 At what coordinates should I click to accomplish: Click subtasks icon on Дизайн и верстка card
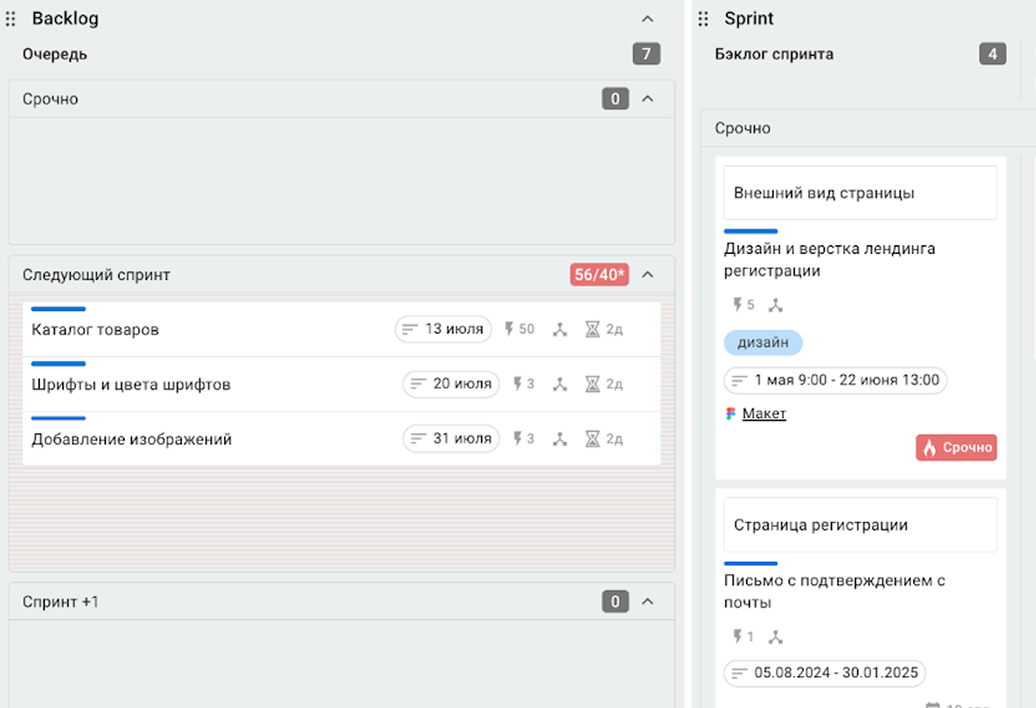tap(775, 305)
